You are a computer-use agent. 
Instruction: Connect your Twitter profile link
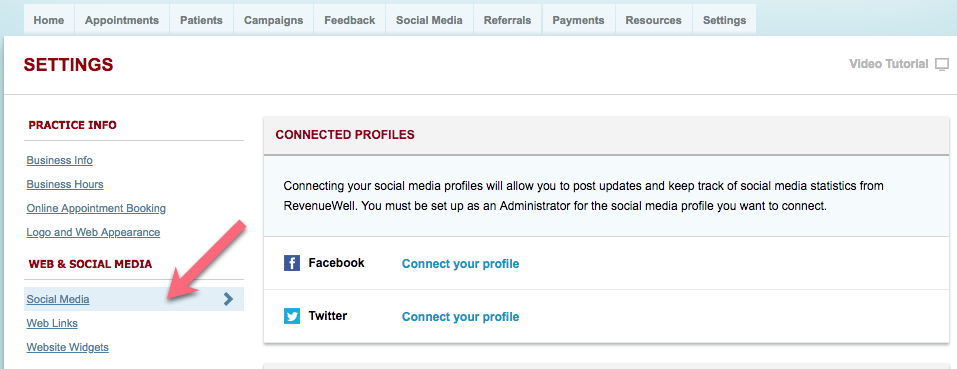pyautogui.click(x=460, y=317)
